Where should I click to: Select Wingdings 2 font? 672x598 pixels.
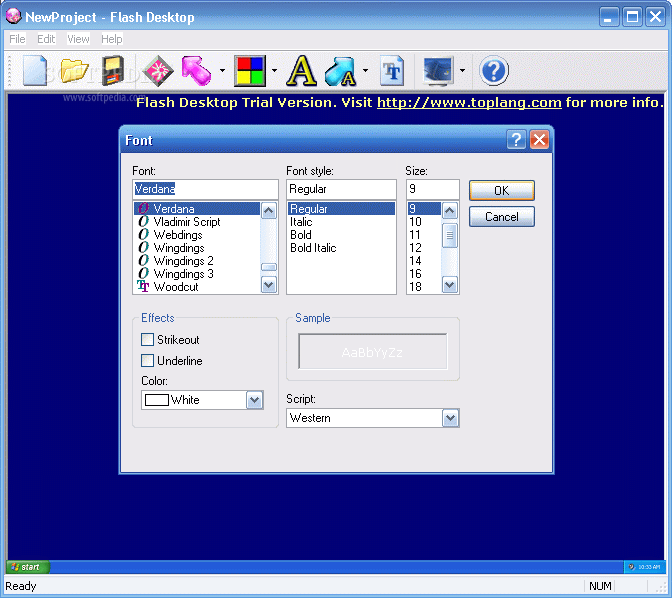[x=197, y=261]
